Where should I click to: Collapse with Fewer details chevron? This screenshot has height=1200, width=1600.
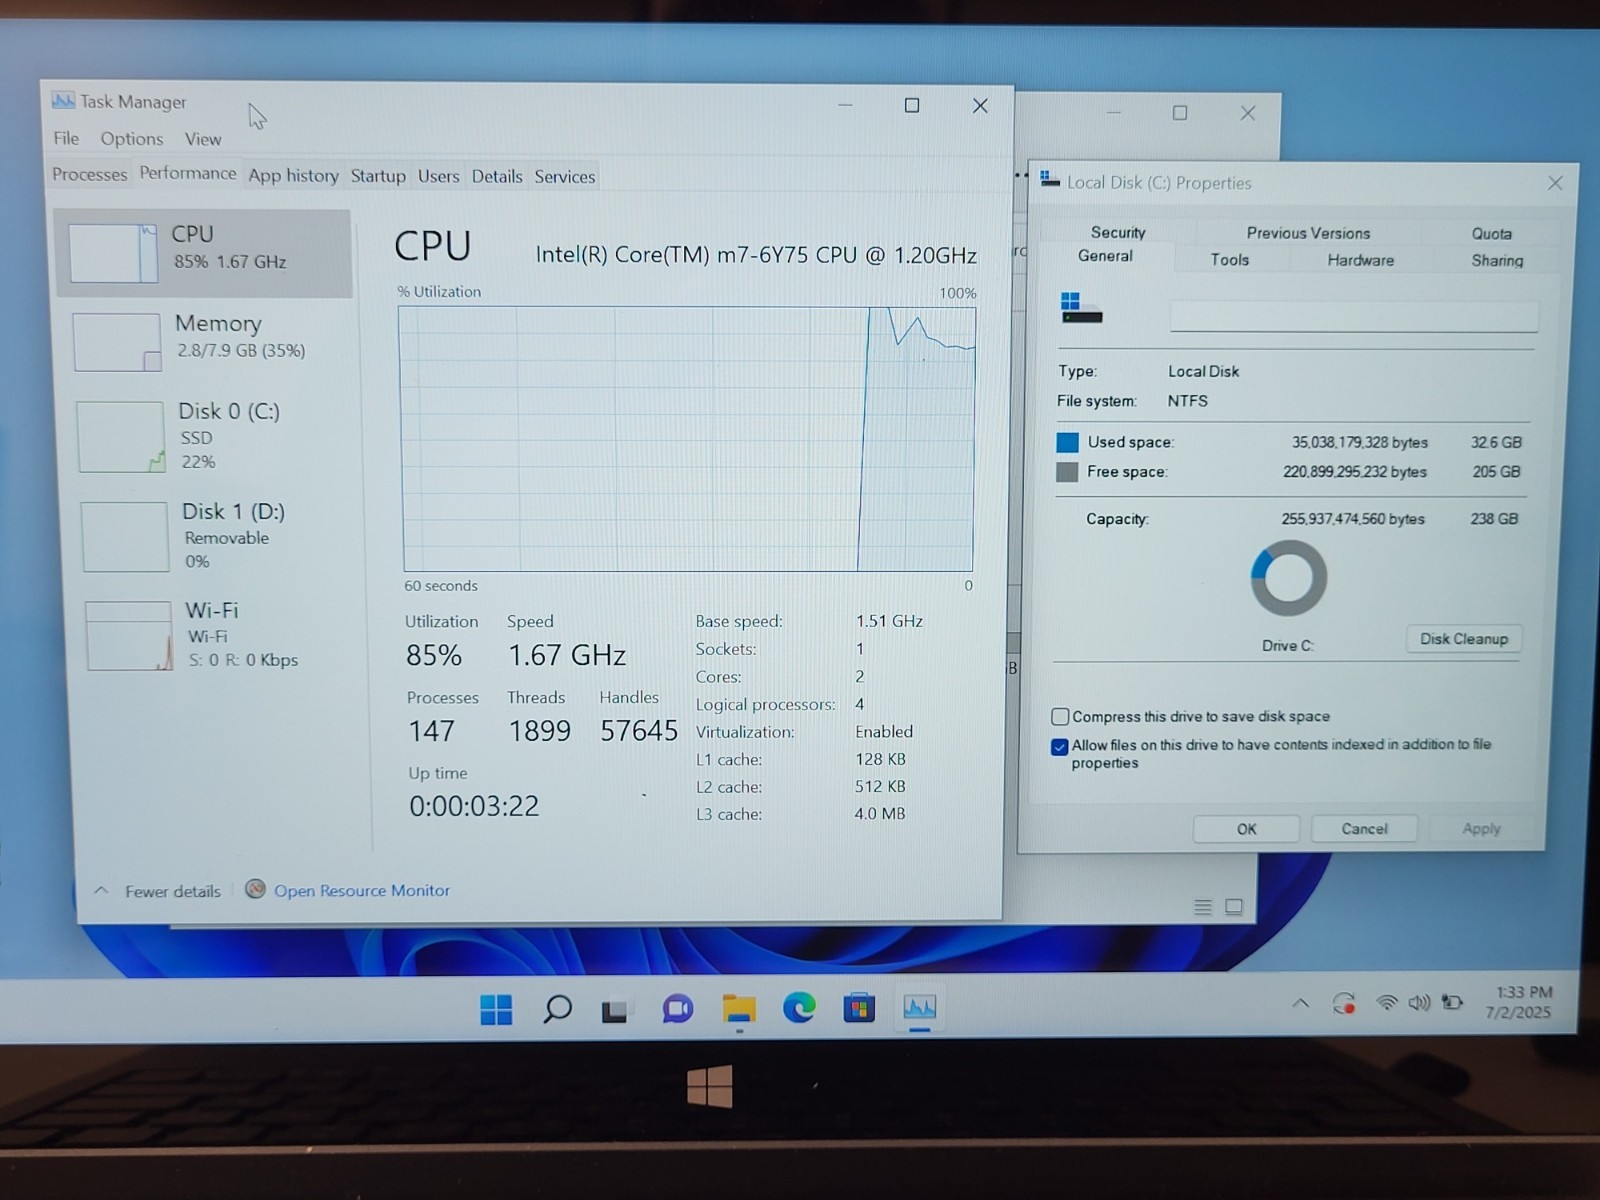click(x=101, y=890)
